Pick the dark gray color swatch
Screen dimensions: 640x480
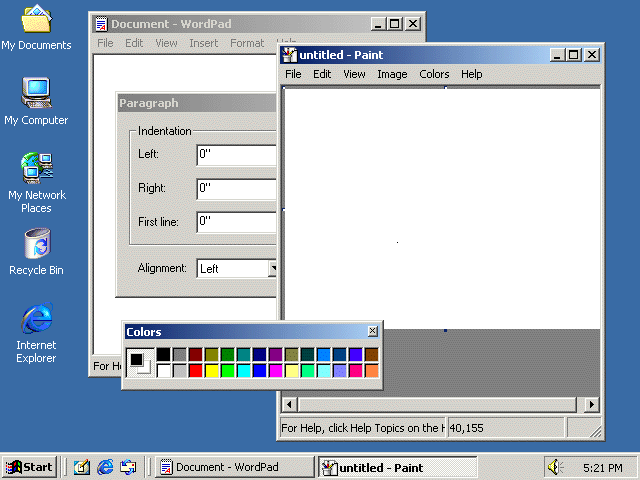point(179,354)
